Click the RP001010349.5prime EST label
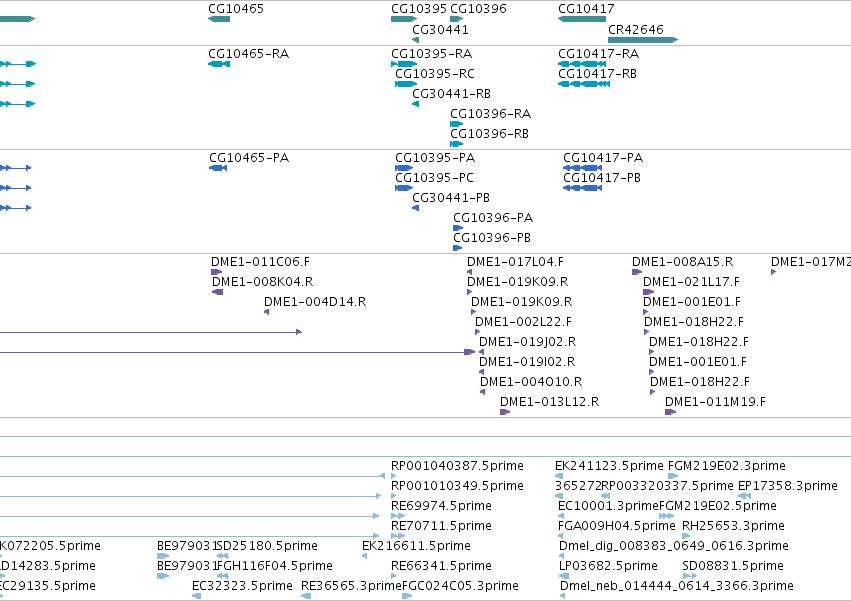Image resolution: width=851 pixels, height=601 pixels. click(458, 486)
